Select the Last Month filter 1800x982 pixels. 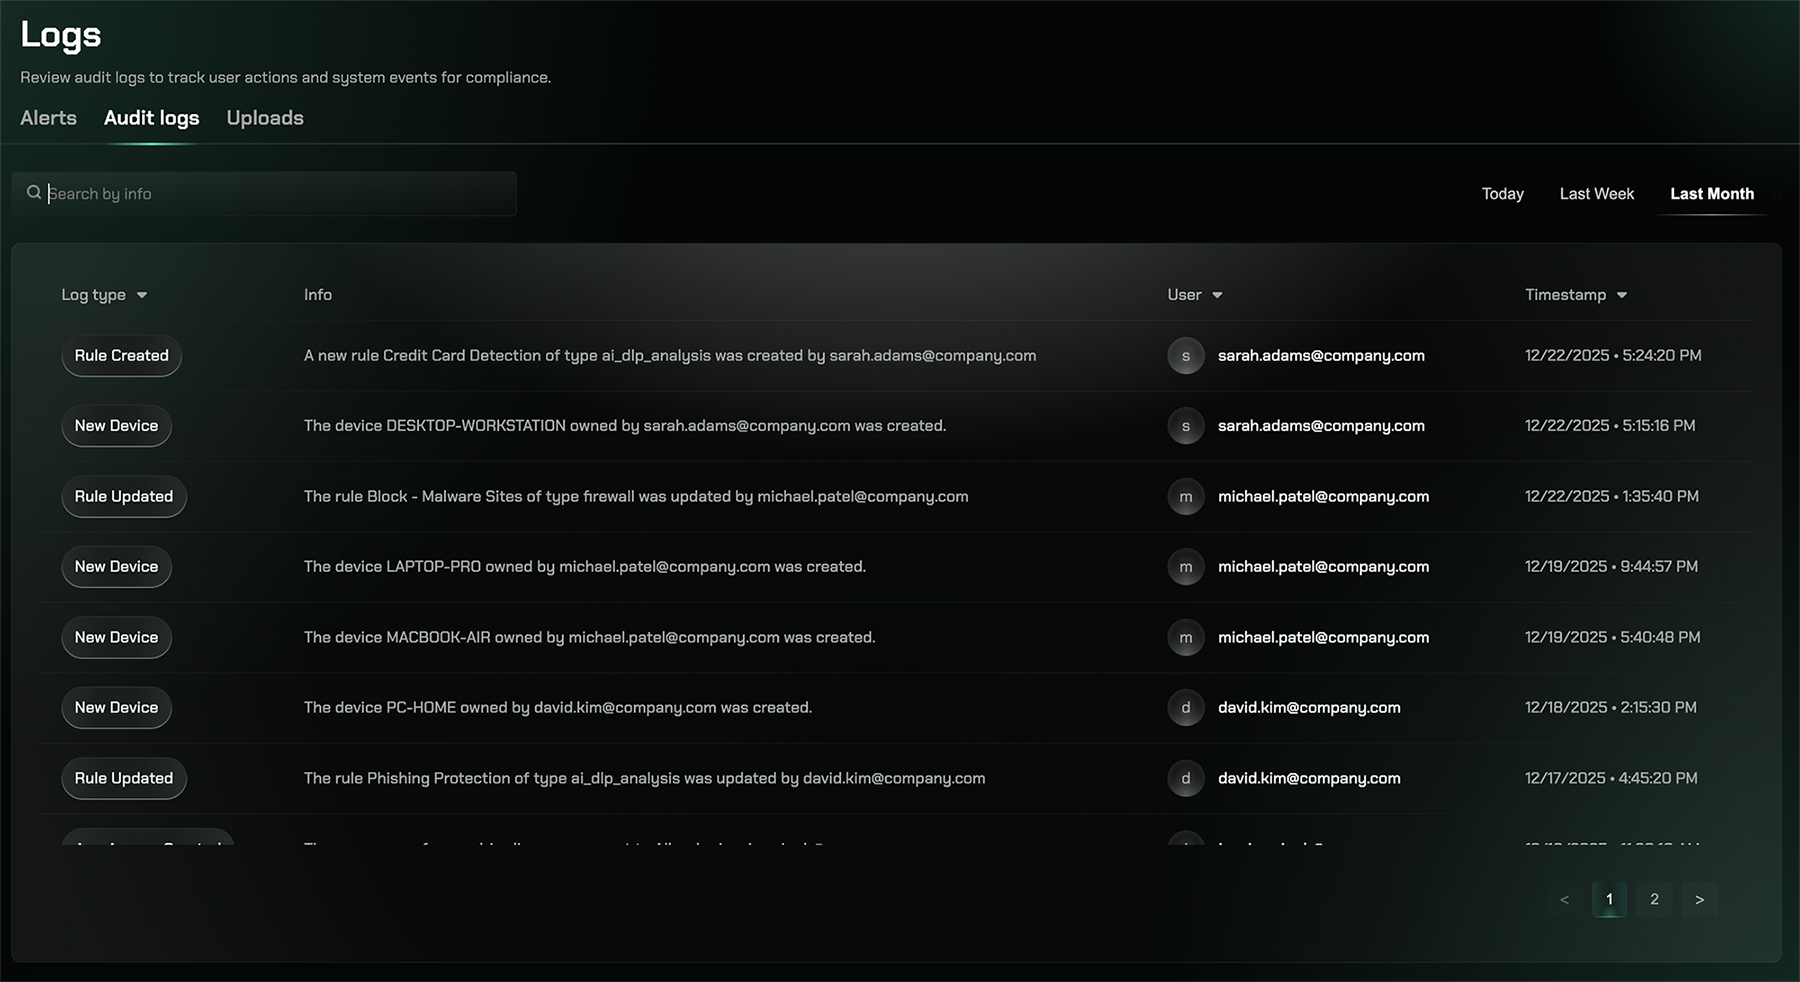tap(1712, 193)
